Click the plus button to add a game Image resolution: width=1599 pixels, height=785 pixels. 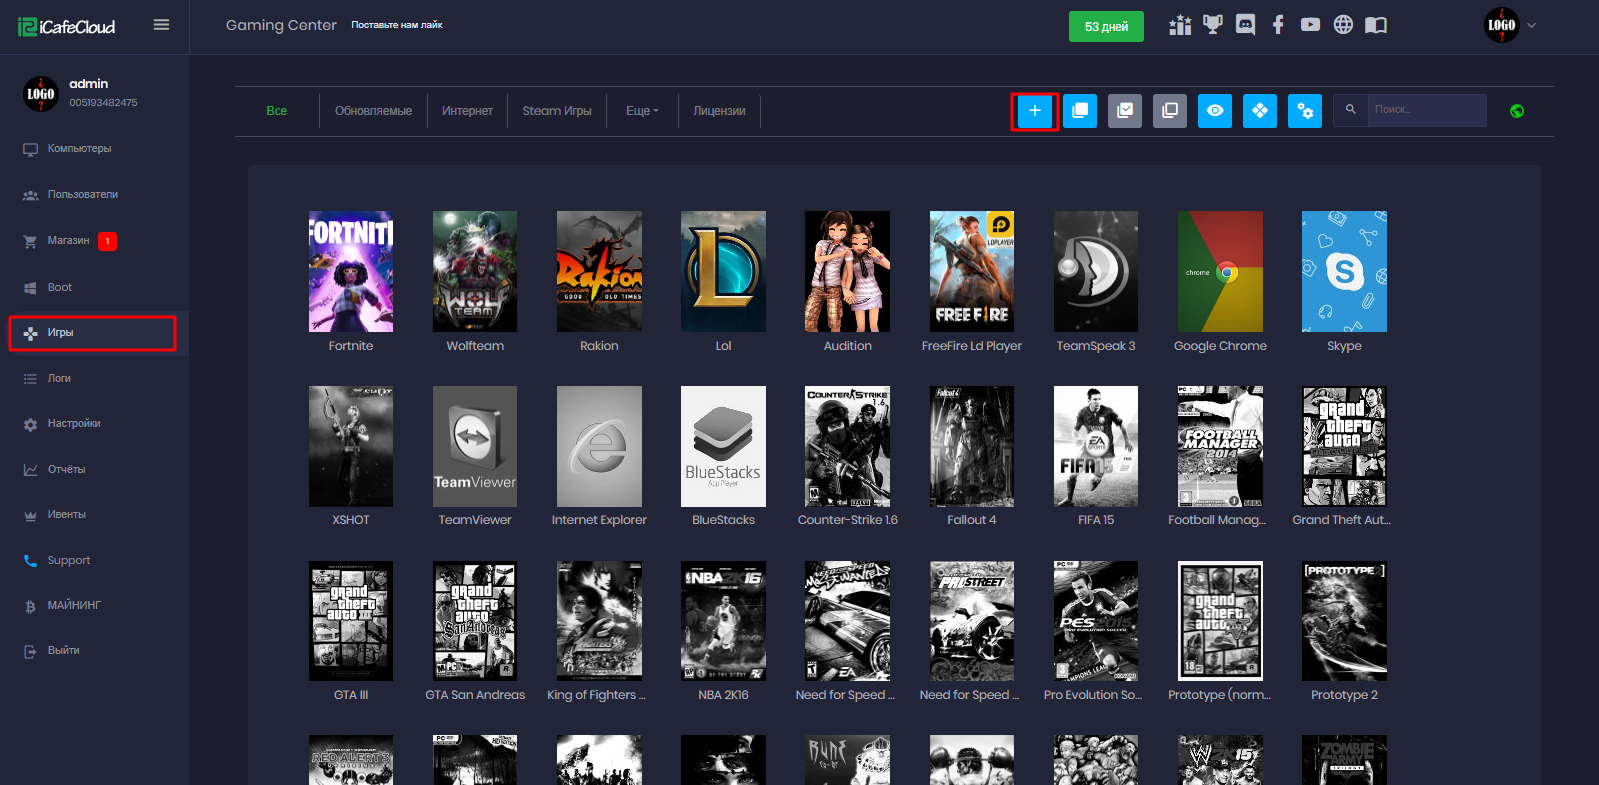1035,111
